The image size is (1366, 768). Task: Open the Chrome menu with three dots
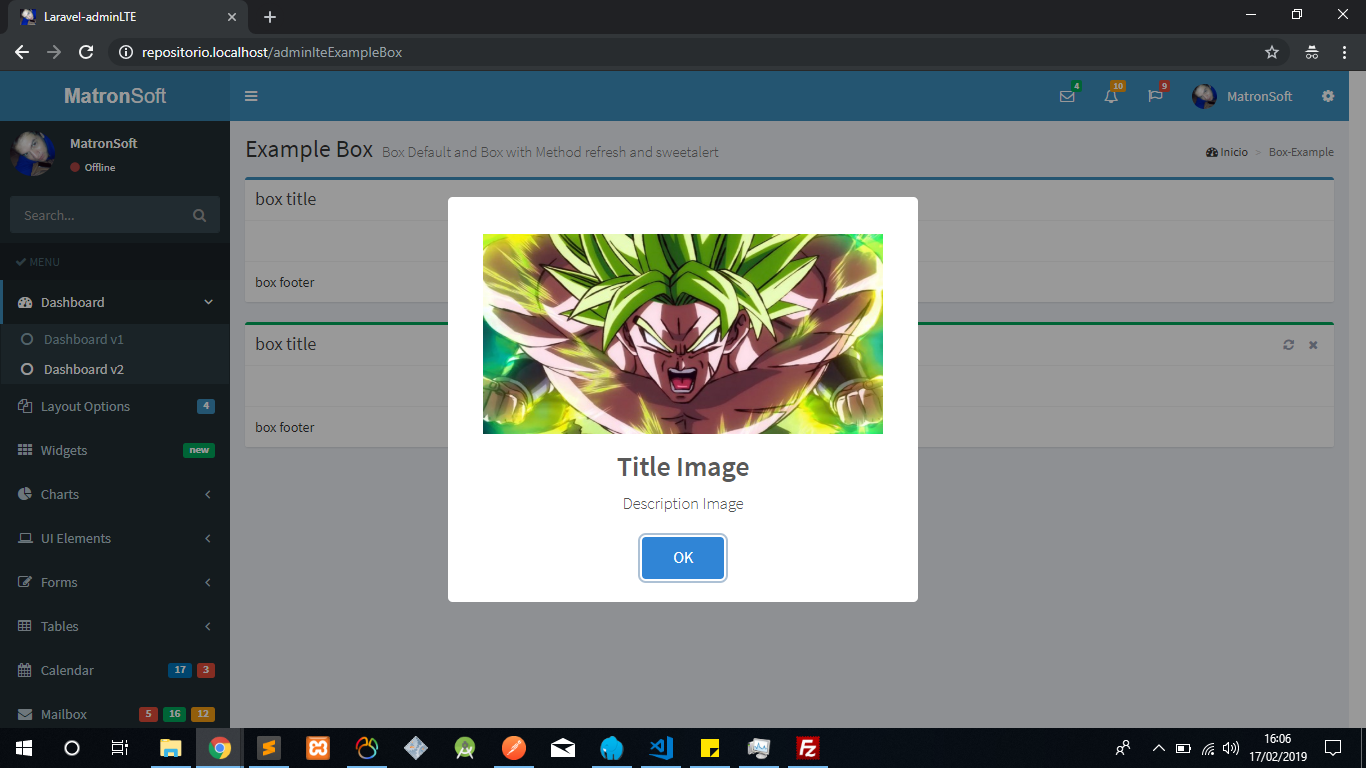click(1344, 52)
